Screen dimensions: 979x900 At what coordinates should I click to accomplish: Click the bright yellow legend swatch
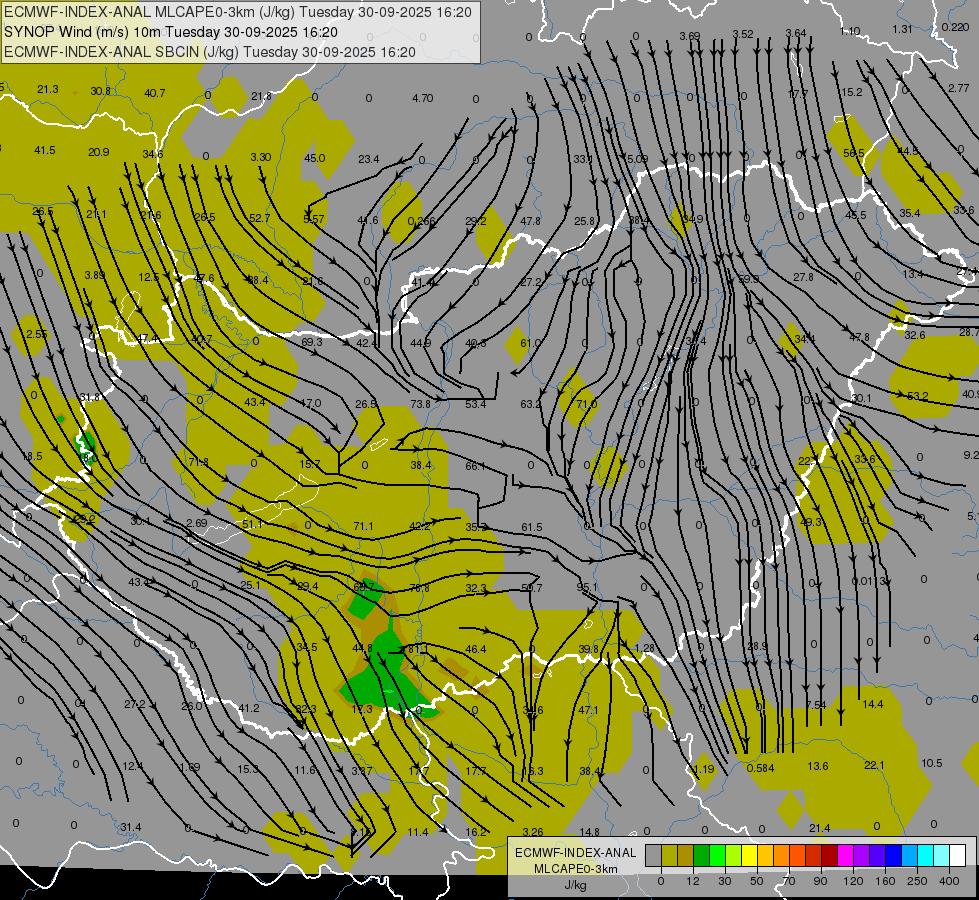(750, 855)
